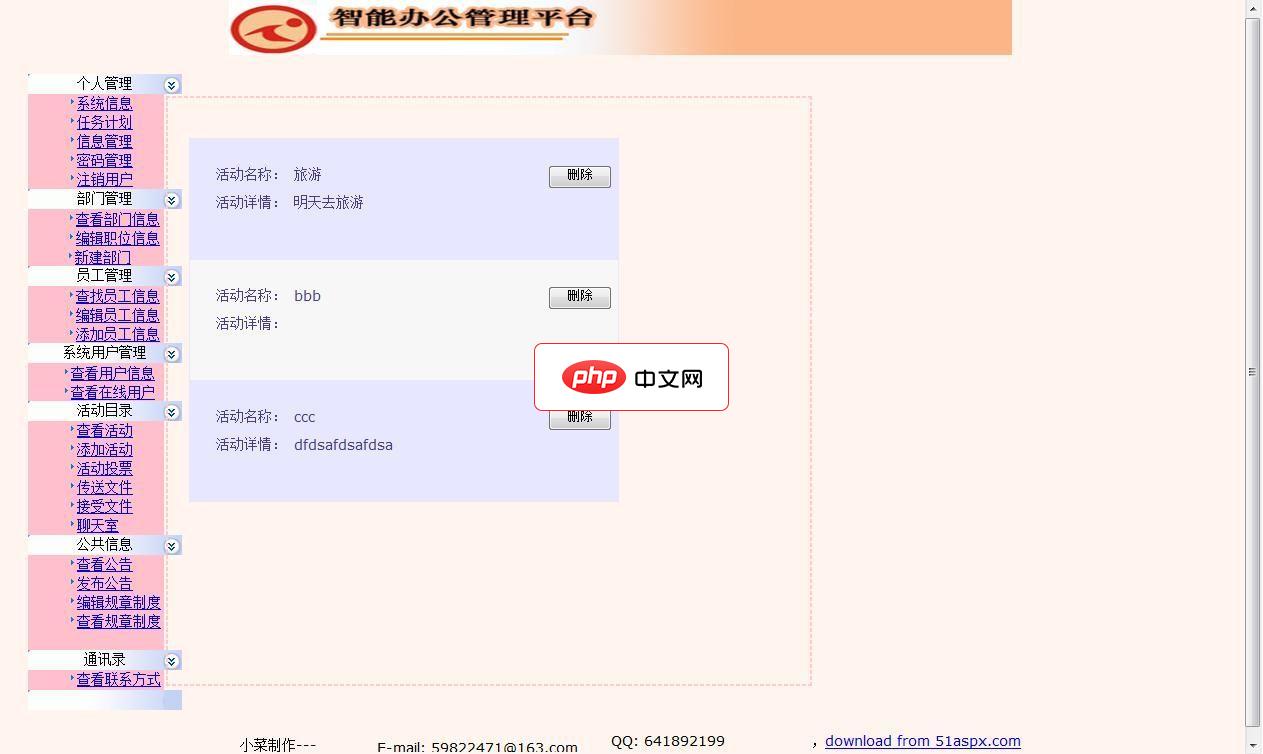Click the 注销用户 link
1263x754 pixels.
pos(104,179)
